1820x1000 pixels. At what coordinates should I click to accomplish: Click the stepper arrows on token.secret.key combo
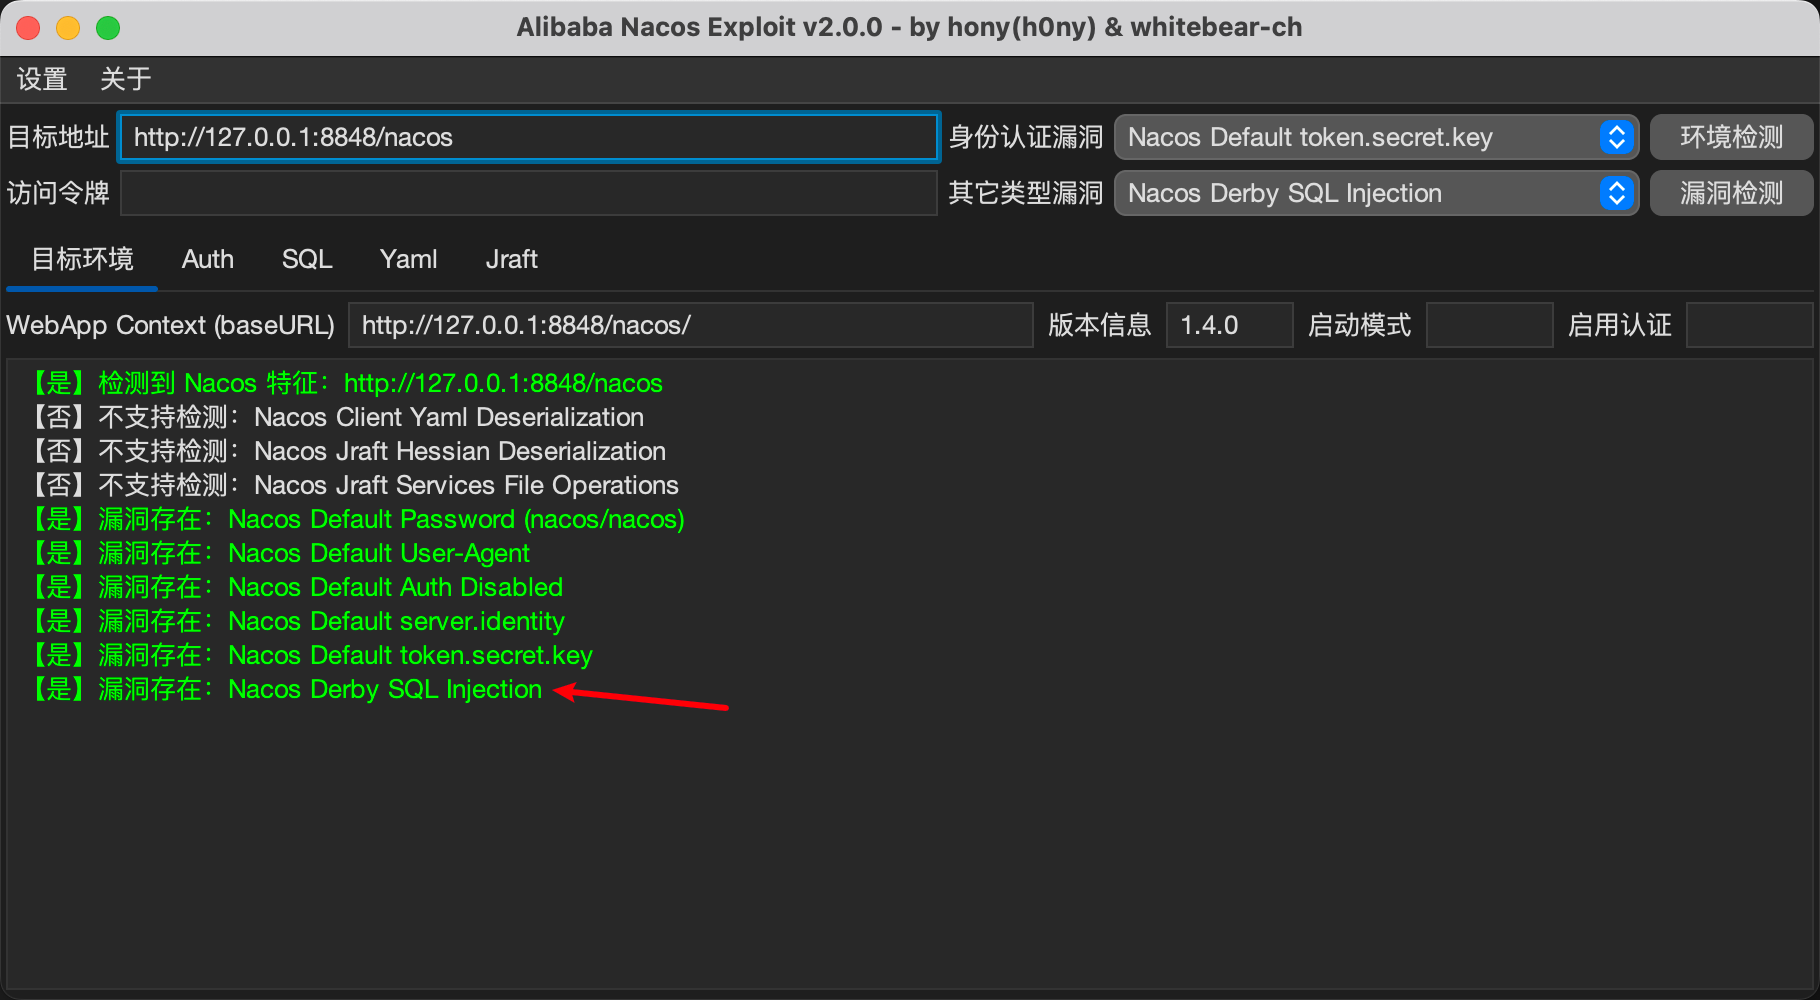tap(1616, 137)
